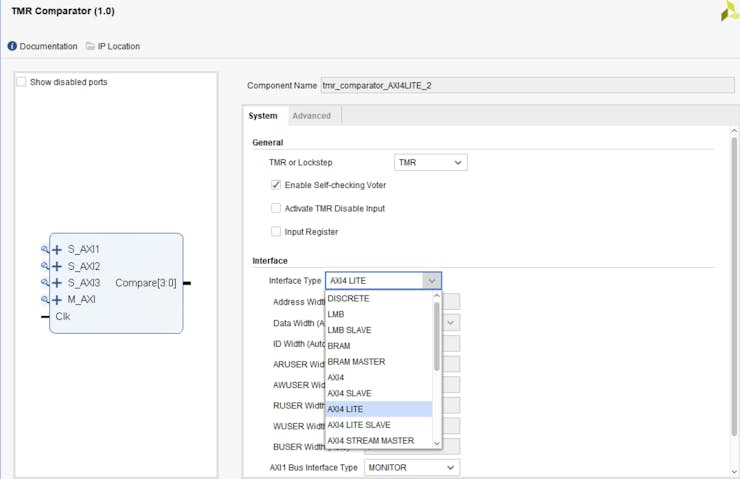Expand the S_AXI2 port plus icon
Viewport: 740px width, 479px height.
coord(57,267)
